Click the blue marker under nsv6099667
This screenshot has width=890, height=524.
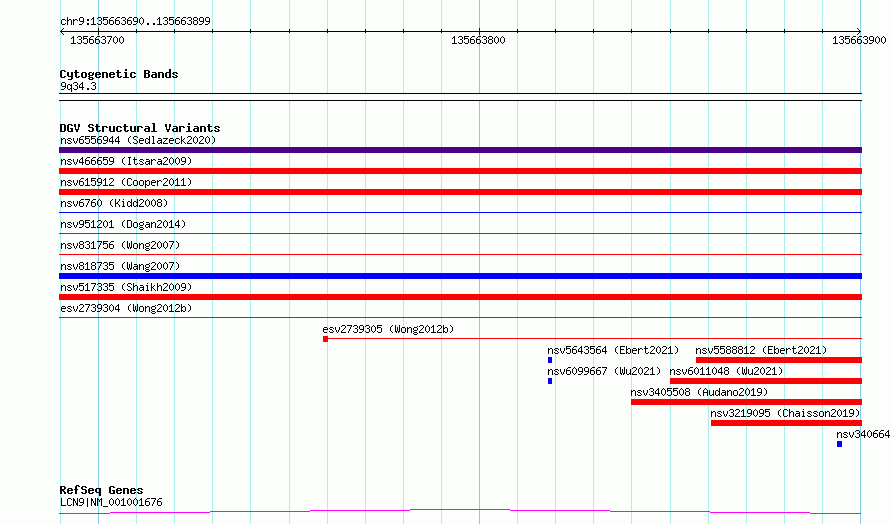click(550, 381)
